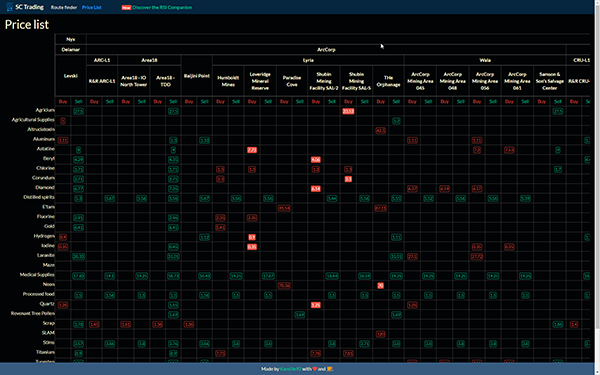Select highlighted Astatine buy price at Loveridge Mineral Reserve
The width and height of the screenshot is (600, 375).
pyautogui.click(x=252, y=150)
